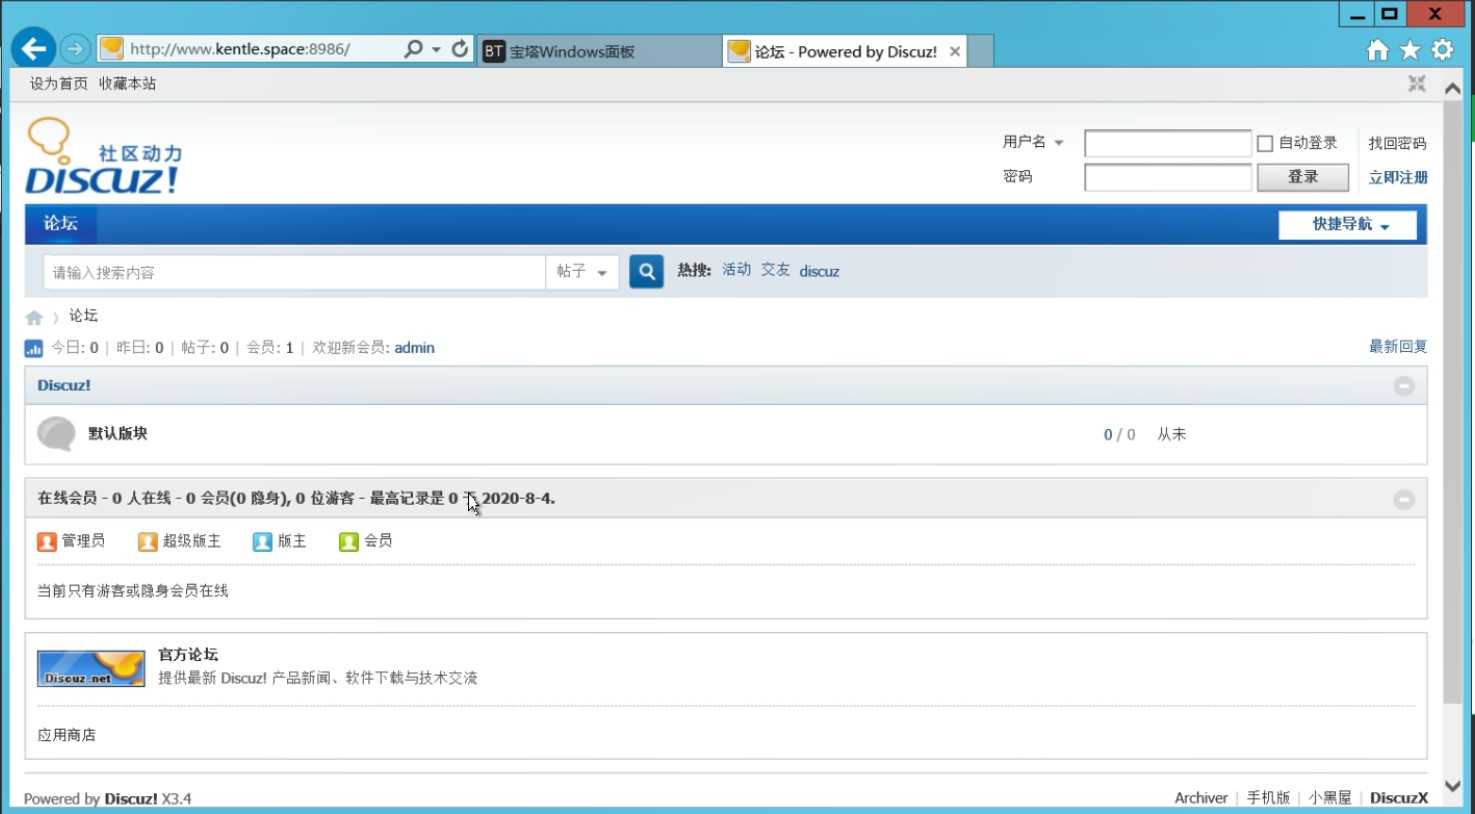
Task: Click the Powered by Discuz! footer link
Action: pyautogui.click(x=131, y=799)
